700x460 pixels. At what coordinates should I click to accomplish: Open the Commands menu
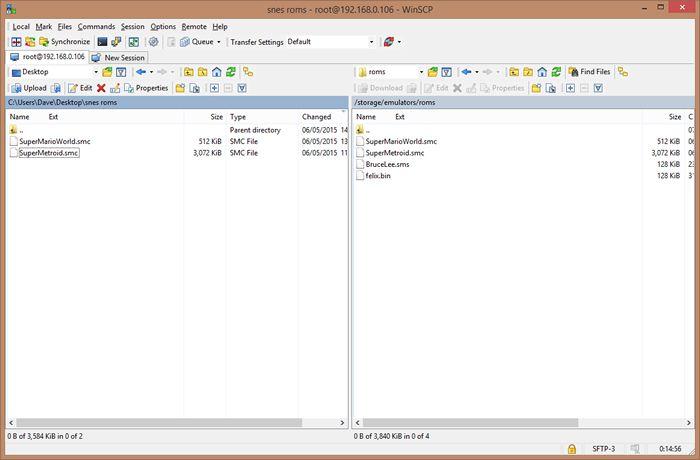click(96, 26)
